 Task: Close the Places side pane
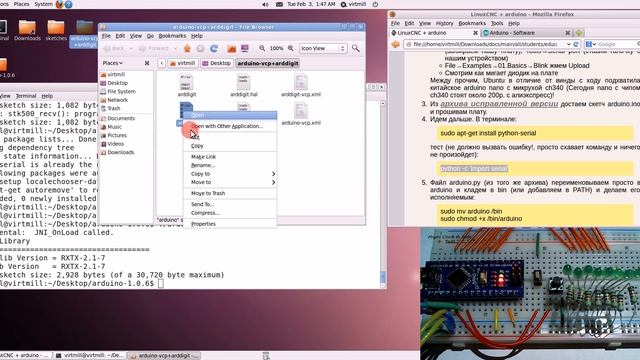(147, 63)
